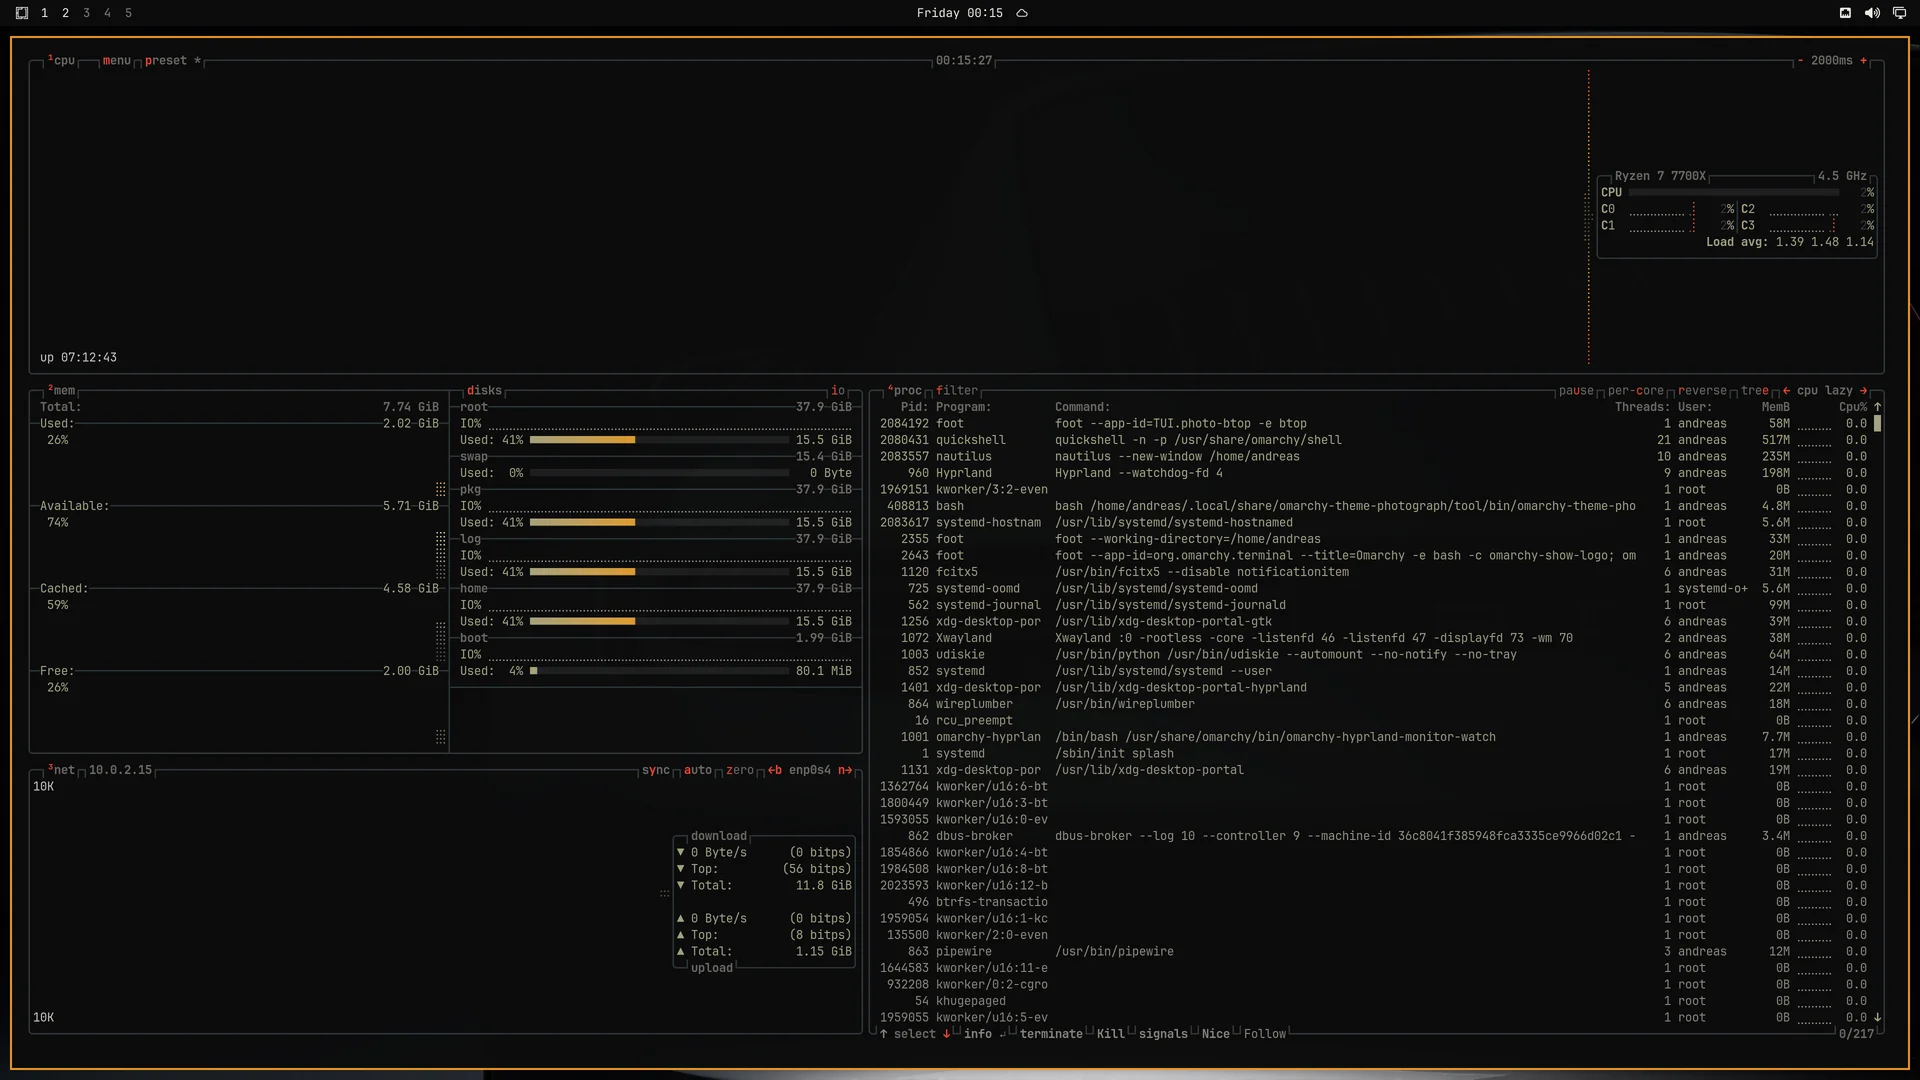Click the plus to increase update interval

click(1863, 61)
